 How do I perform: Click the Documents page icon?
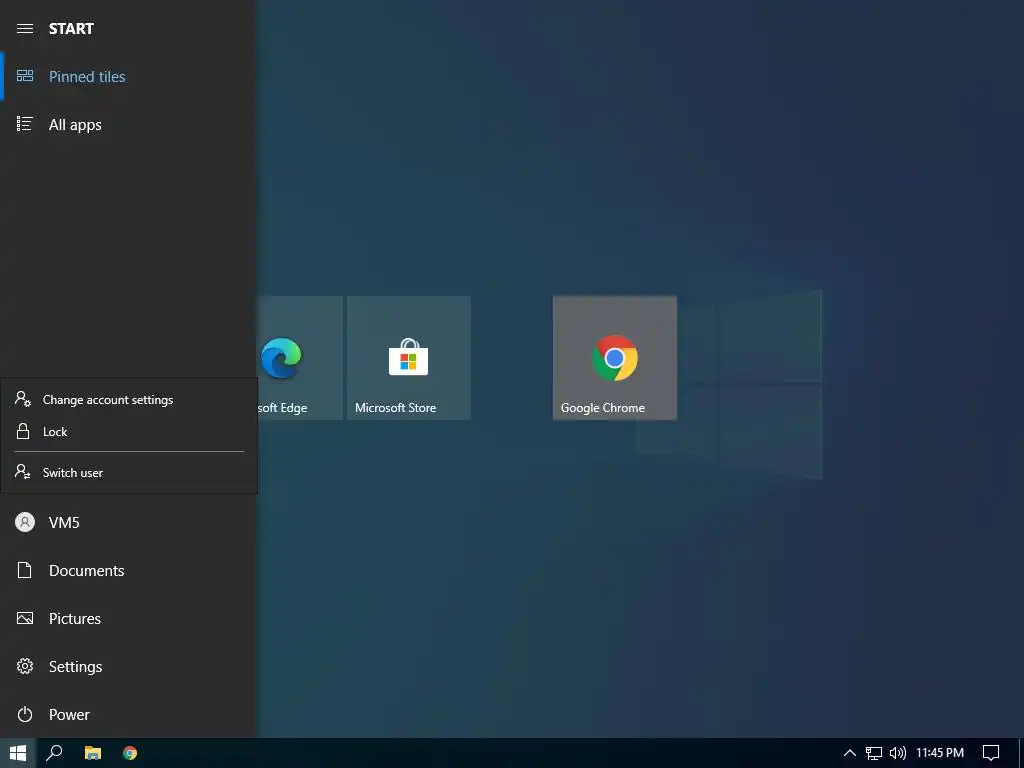25,570
